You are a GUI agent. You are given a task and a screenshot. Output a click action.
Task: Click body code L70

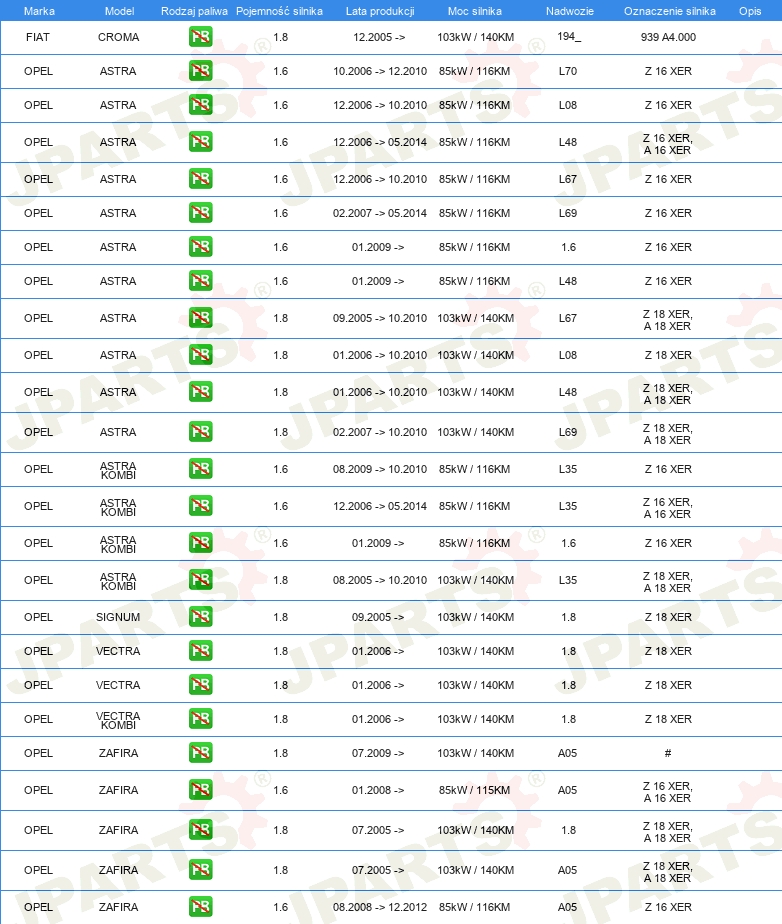[567, 71]
